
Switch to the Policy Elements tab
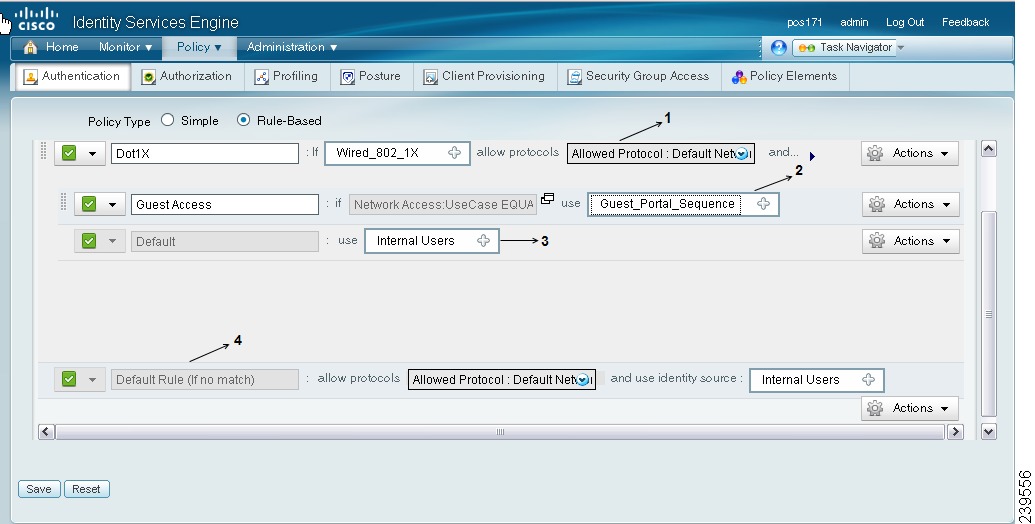point(785,77)
